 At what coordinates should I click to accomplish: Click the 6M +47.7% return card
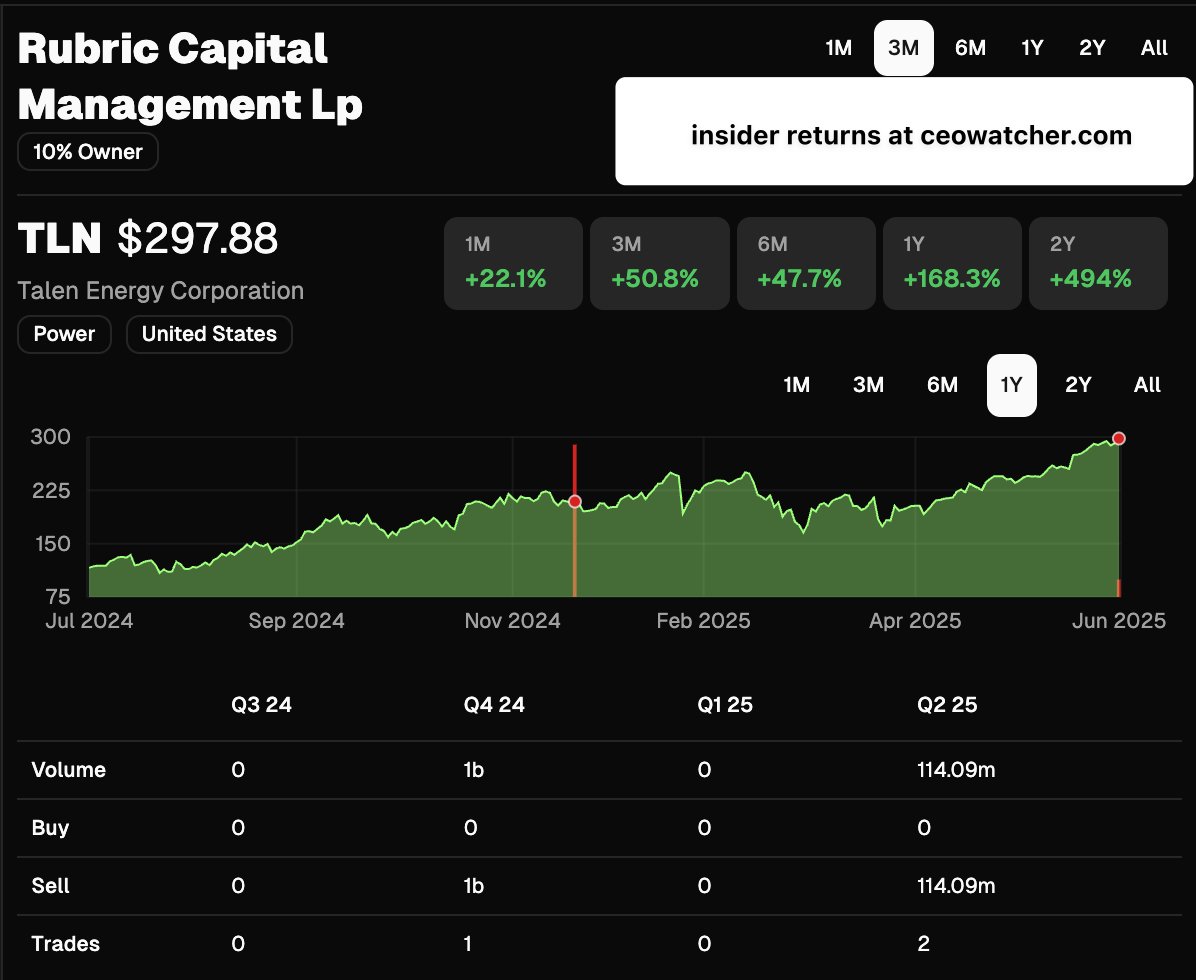tap(806, 263)
